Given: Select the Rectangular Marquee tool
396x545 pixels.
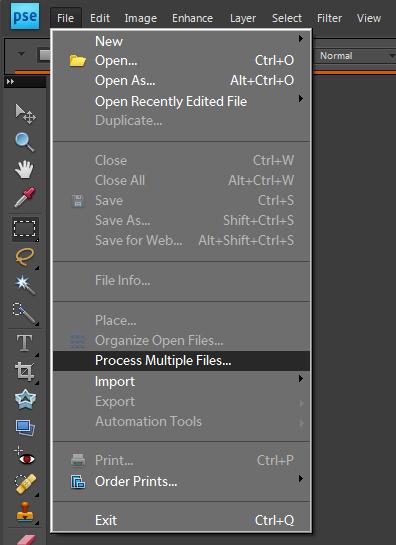Looking at the screenshot, I should [25, 229].
